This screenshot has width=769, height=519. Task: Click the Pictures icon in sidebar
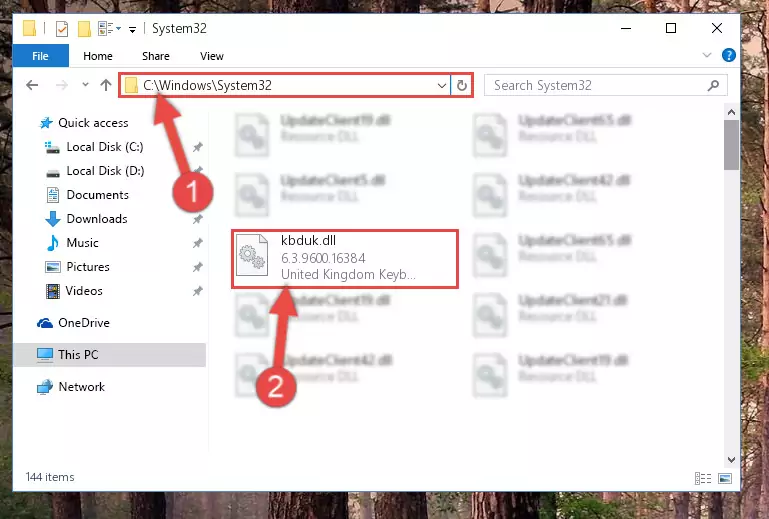(x=53, y=267)
